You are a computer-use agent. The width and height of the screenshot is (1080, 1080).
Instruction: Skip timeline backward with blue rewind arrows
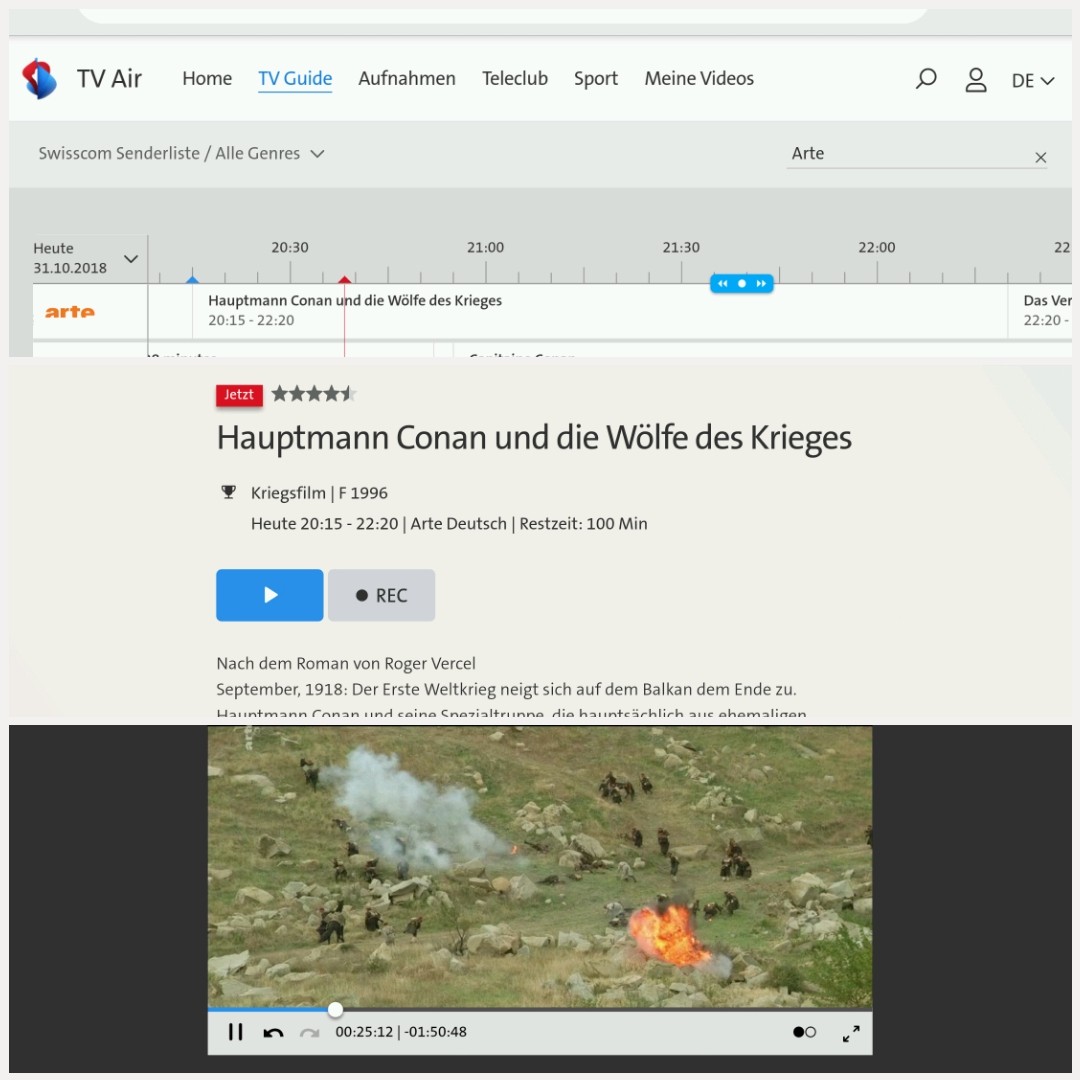723,284
